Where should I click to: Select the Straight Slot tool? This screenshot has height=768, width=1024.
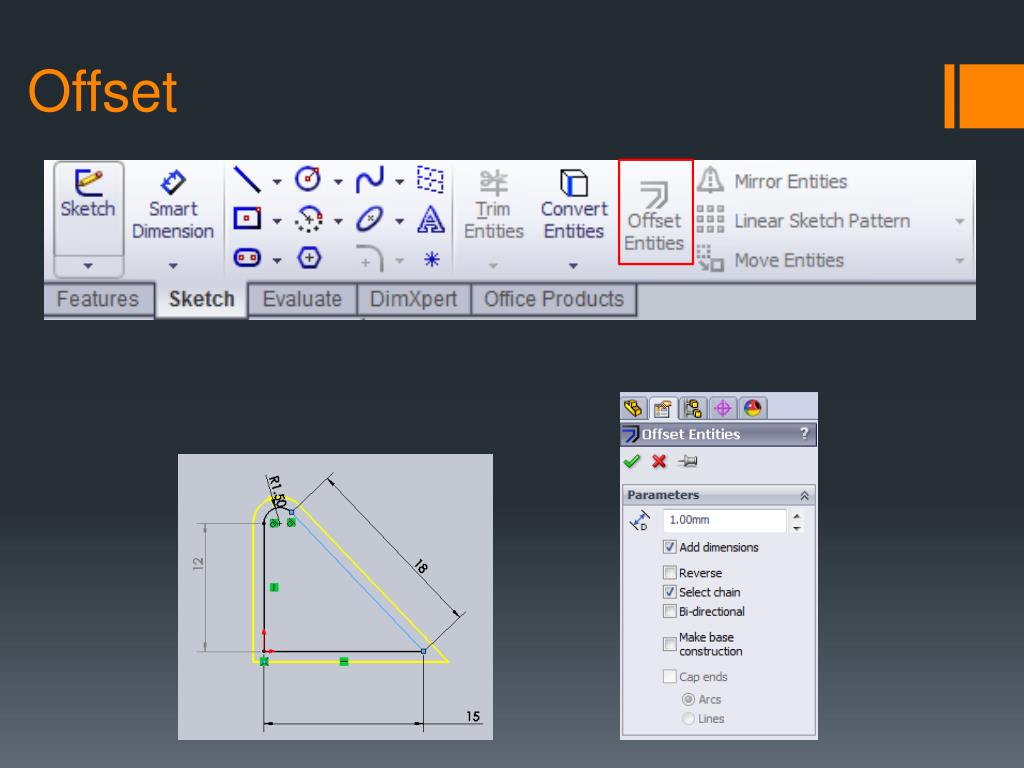click(x=248, y=258)
